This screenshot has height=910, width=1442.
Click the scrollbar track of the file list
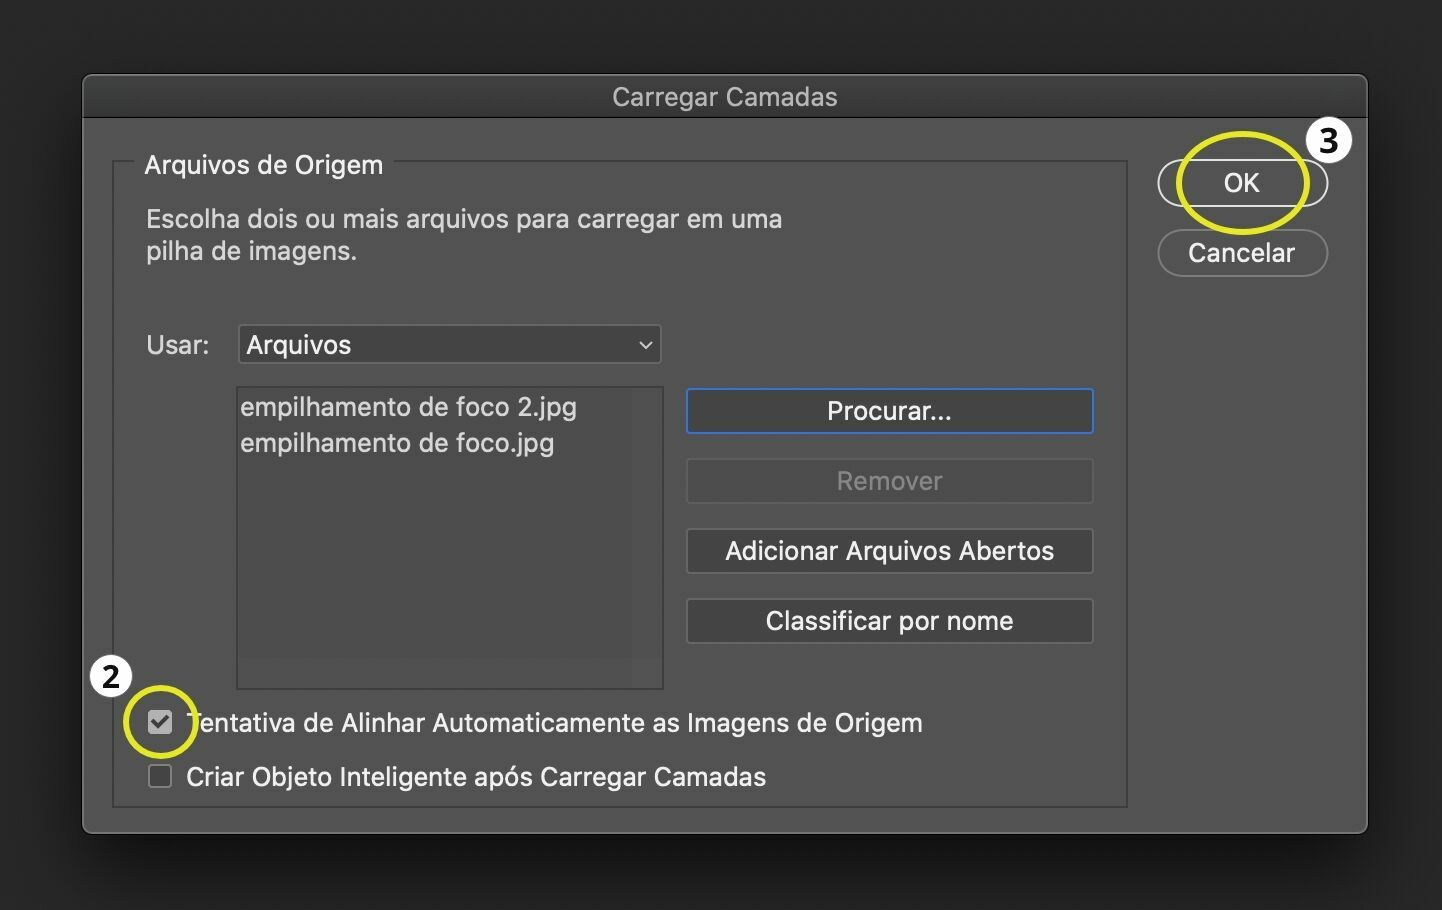point(646,540)
